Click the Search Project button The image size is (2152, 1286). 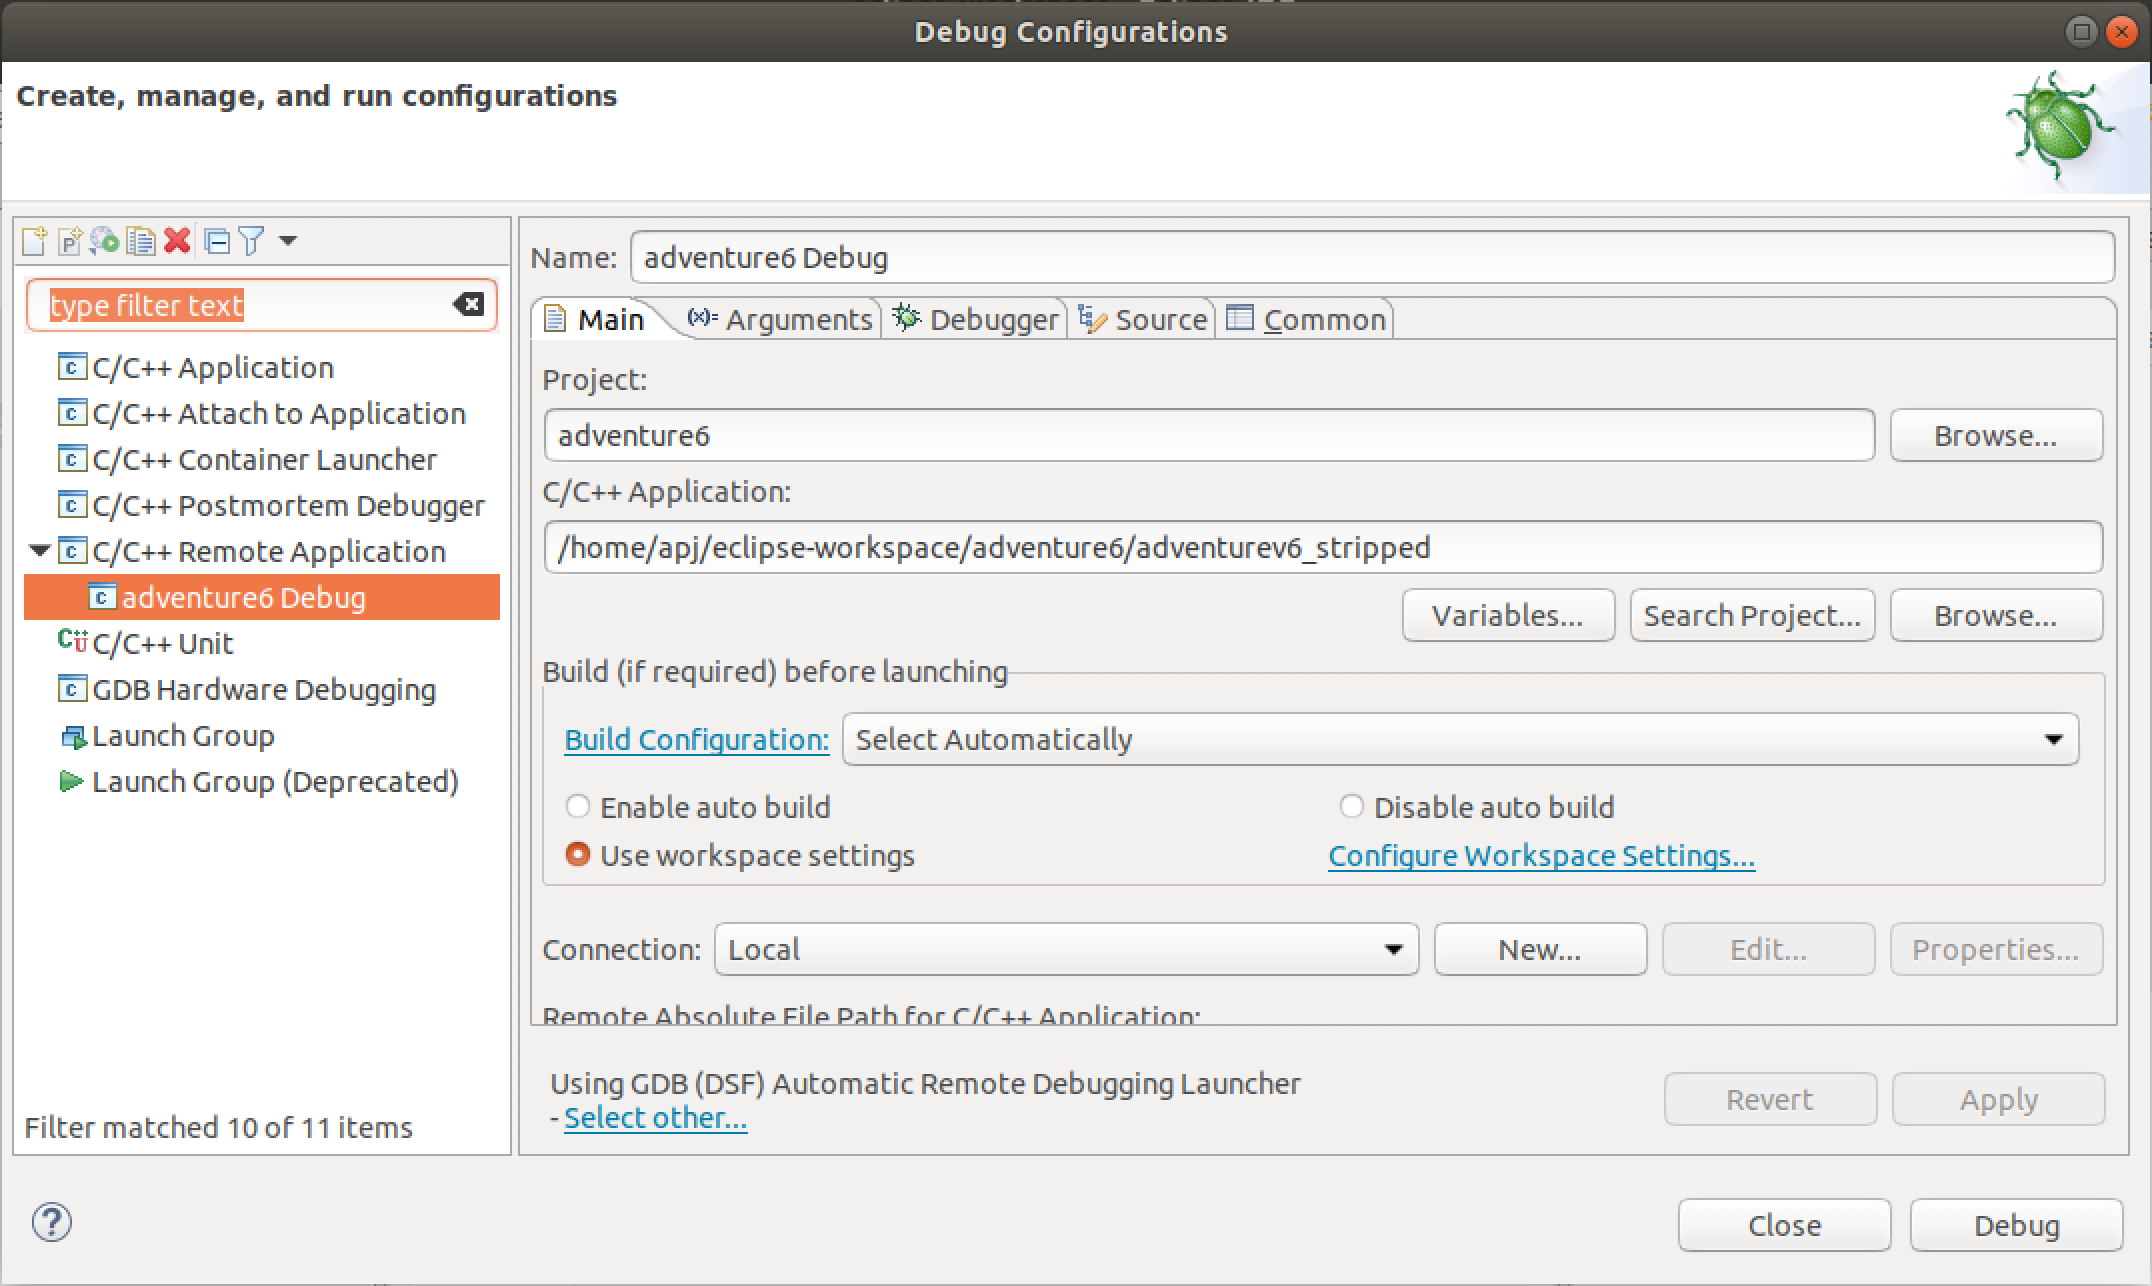pos(1752,615)
